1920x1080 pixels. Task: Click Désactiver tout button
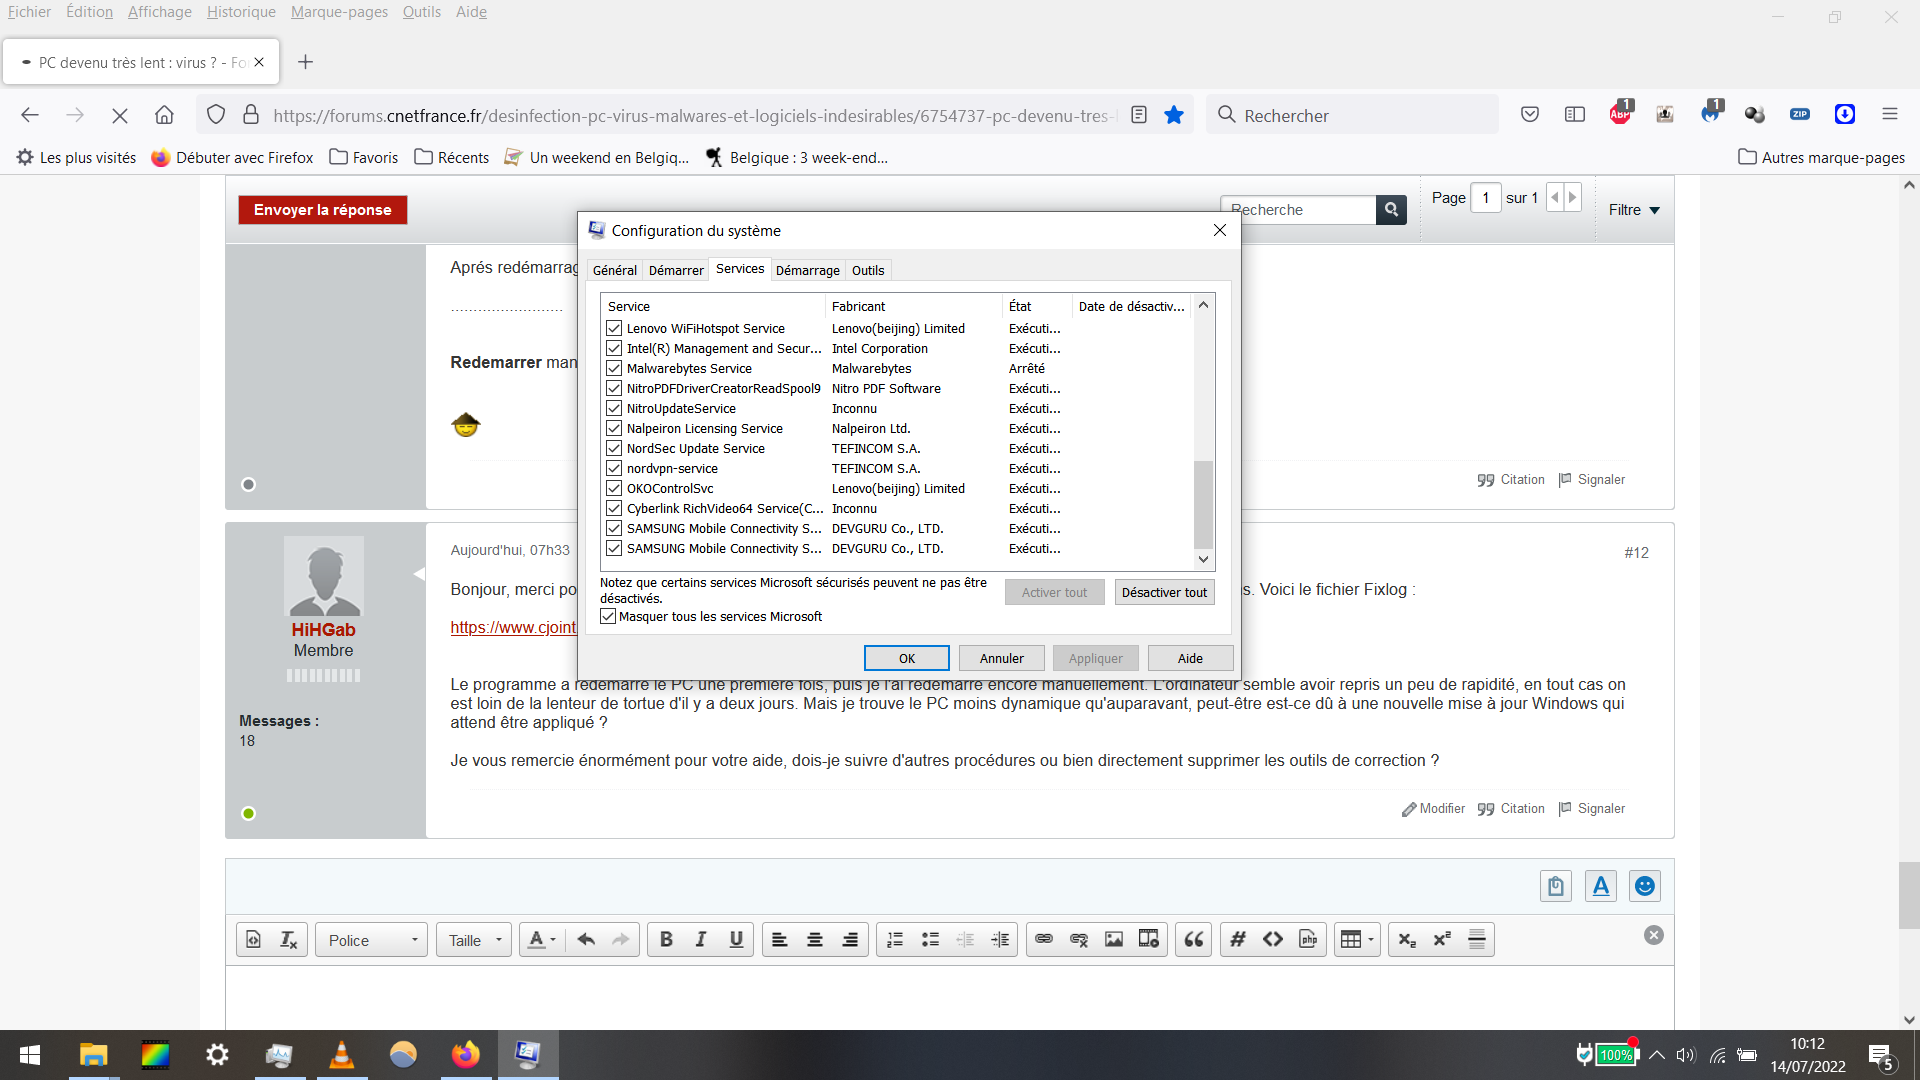coord(1164,592)
